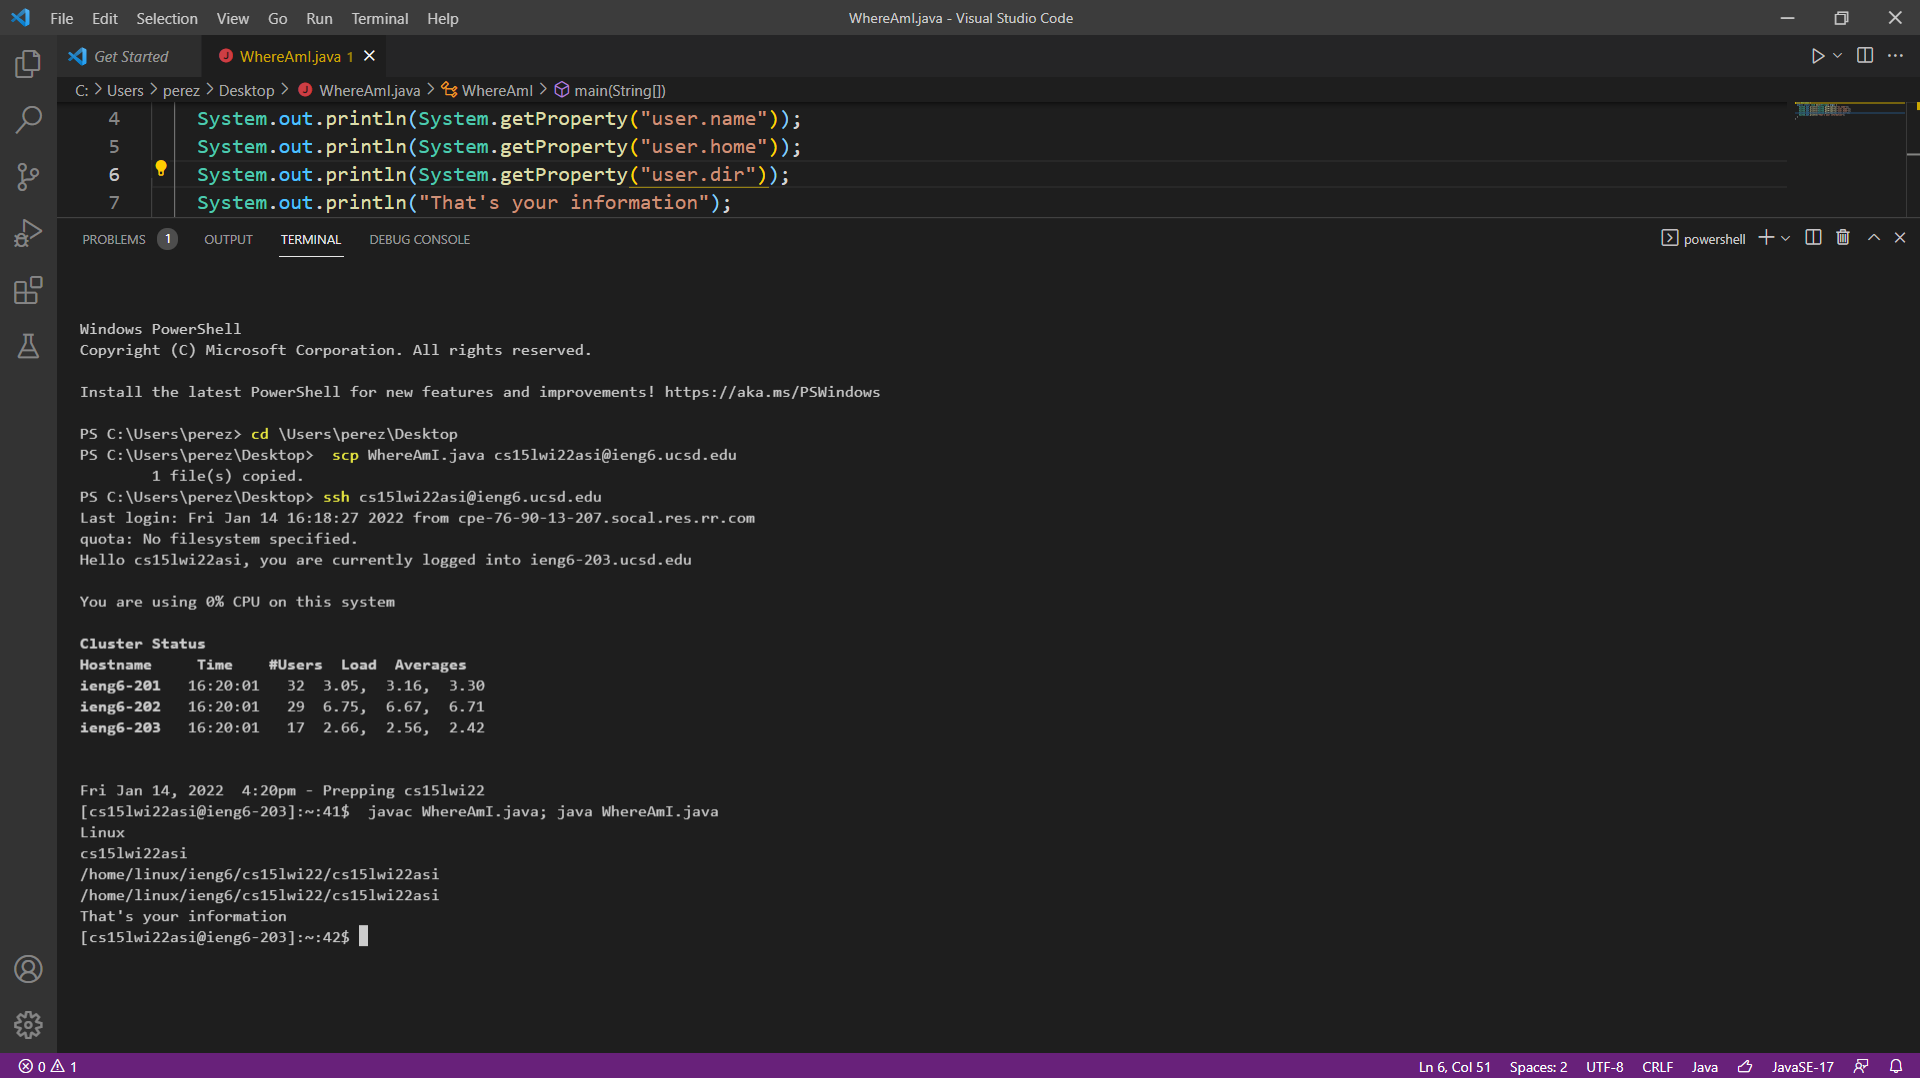Open the Testing flask view
Viewport: 1920px width, 1078px height.
click(28, 347)
